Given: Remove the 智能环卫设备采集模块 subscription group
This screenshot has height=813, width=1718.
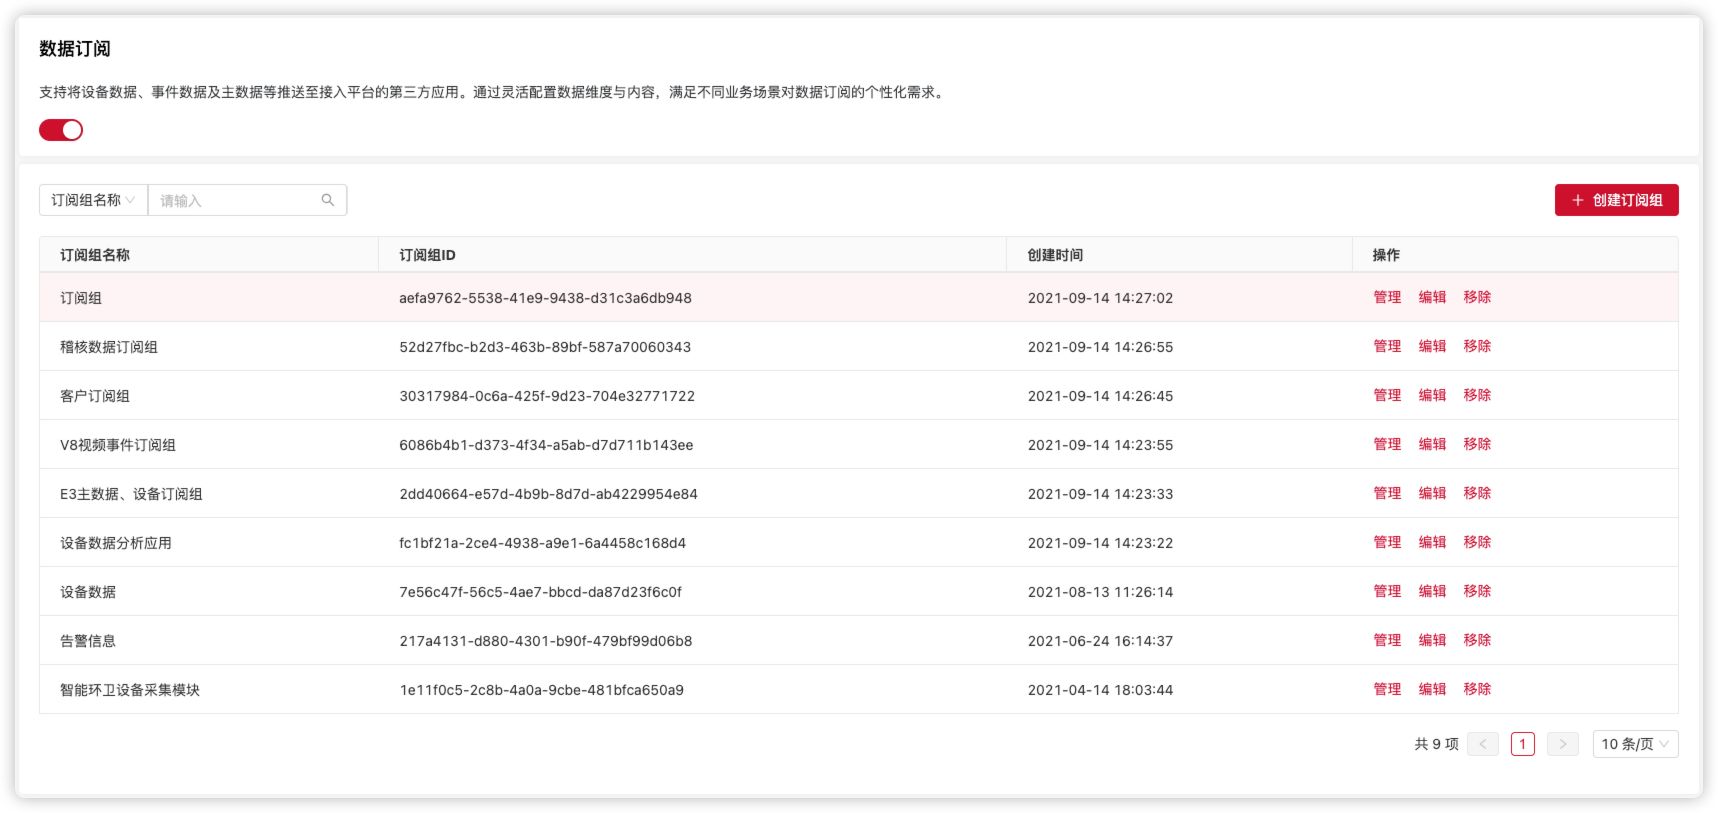Looking at the screenshot, I should [x=1477, y=689].
